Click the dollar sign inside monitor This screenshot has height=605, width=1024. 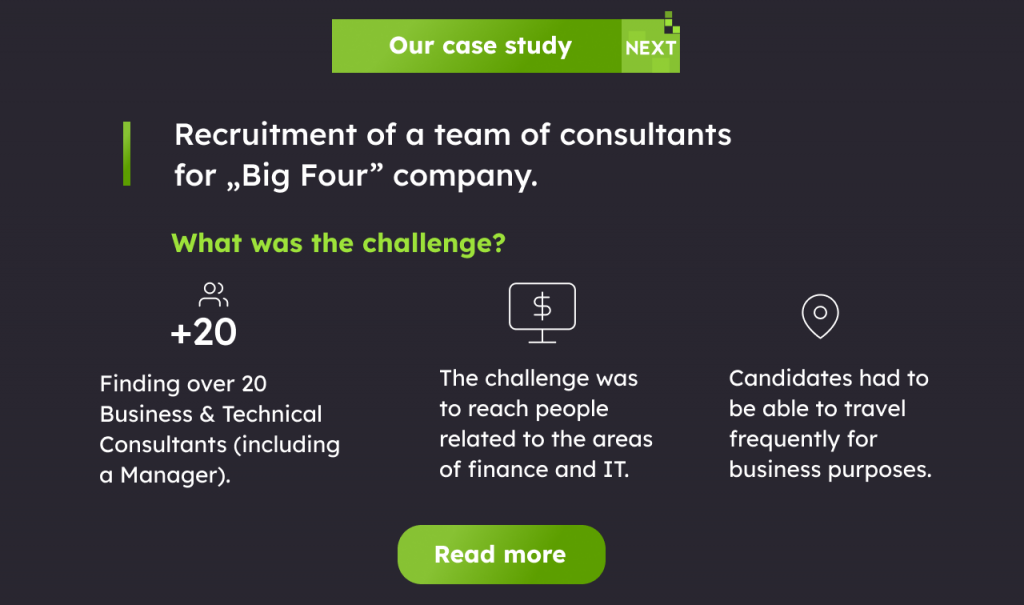tap(542, 306)
